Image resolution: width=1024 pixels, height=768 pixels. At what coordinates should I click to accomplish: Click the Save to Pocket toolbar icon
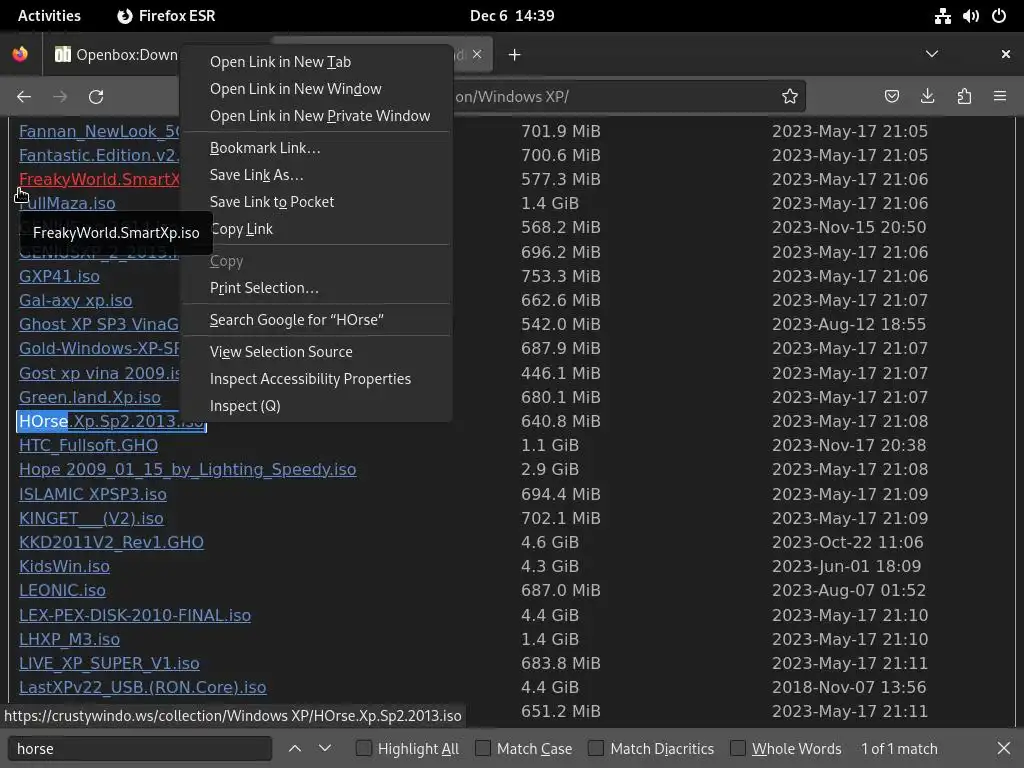(x=891, y=97)
